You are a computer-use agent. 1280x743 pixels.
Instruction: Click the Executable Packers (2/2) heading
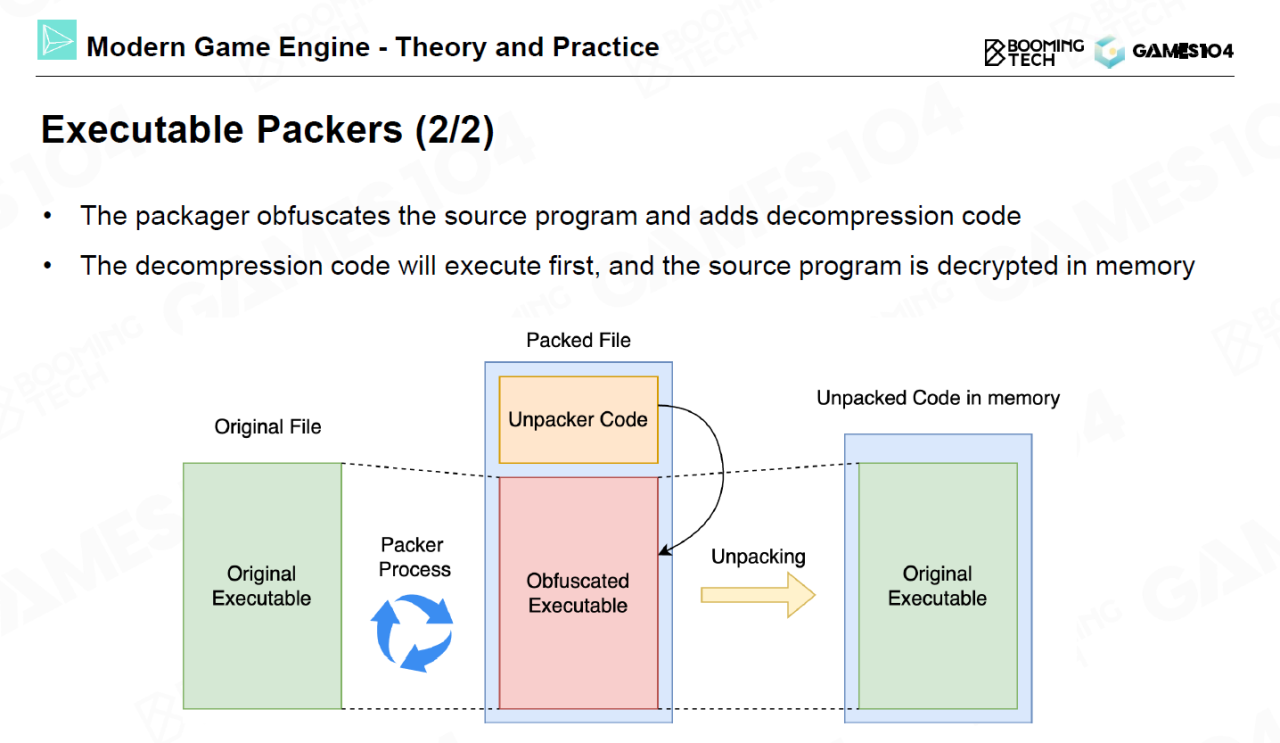268,131
